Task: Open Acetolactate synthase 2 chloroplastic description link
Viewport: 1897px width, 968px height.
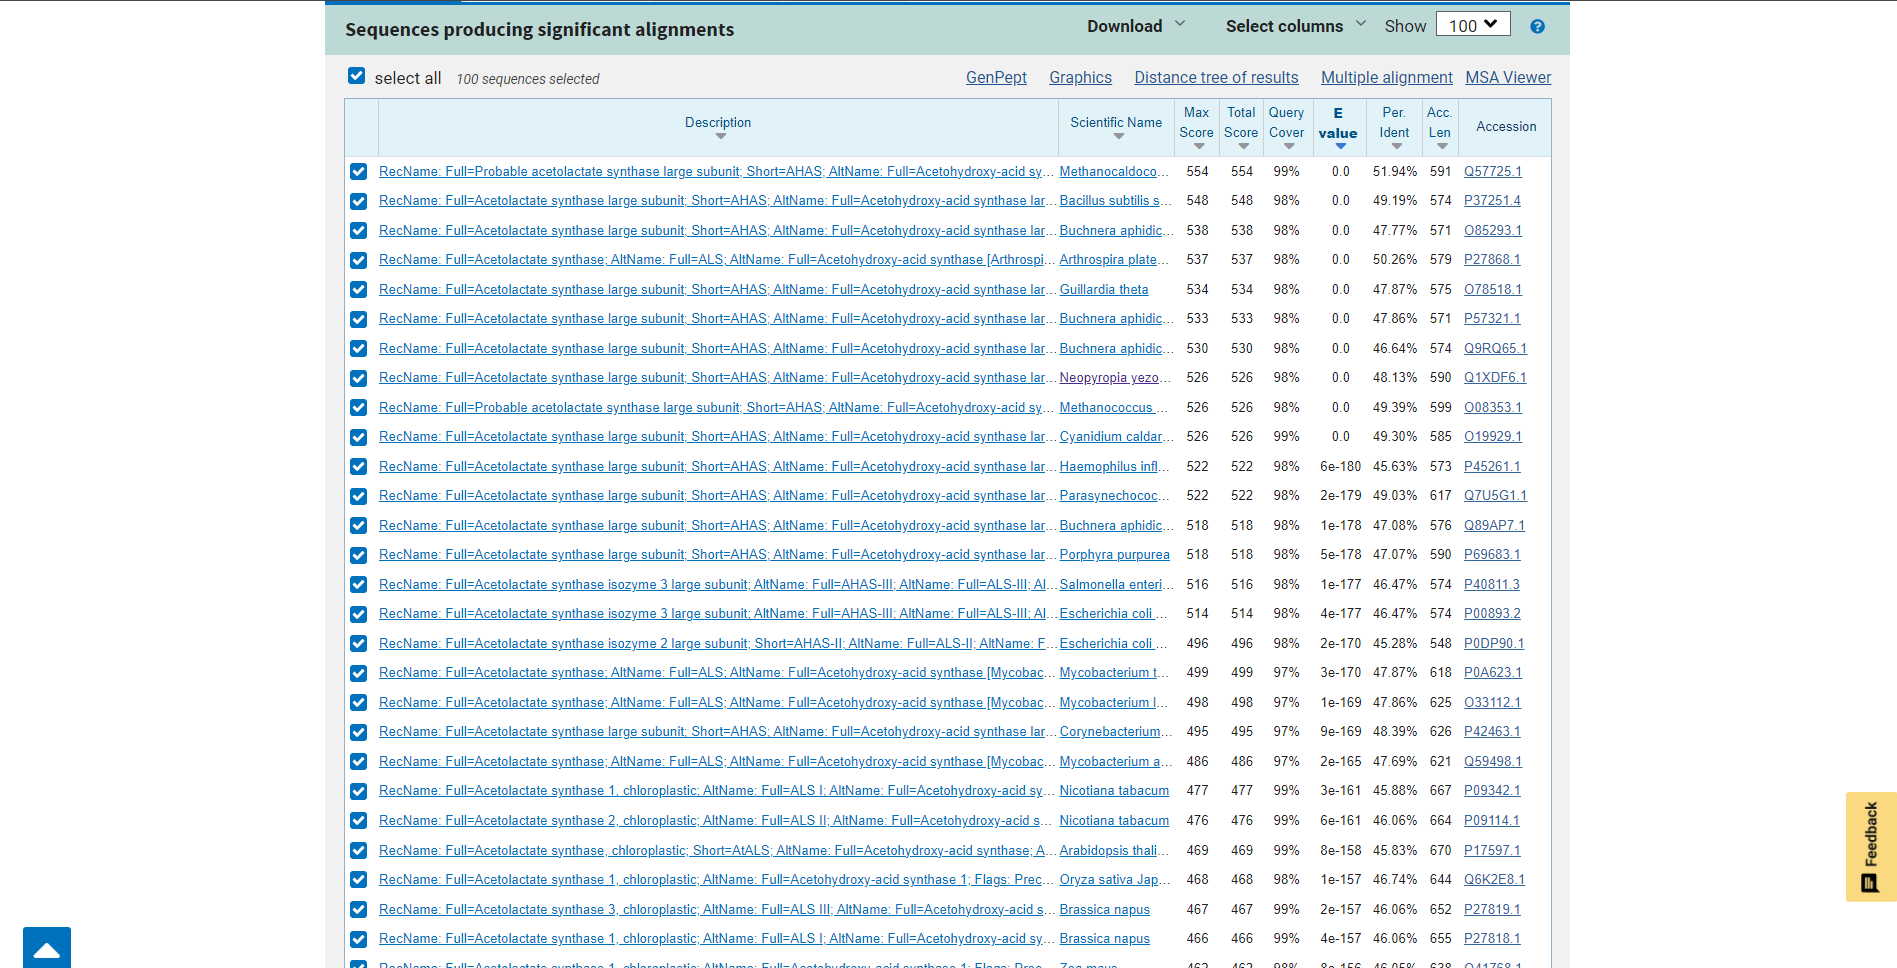Action: point(717,821)
